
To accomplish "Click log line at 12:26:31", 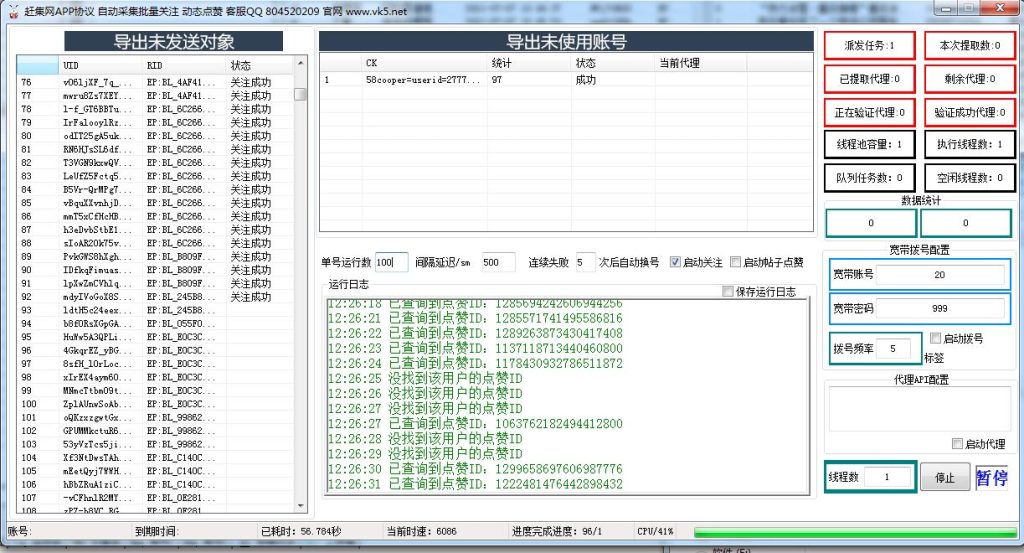I will [475, 484].
